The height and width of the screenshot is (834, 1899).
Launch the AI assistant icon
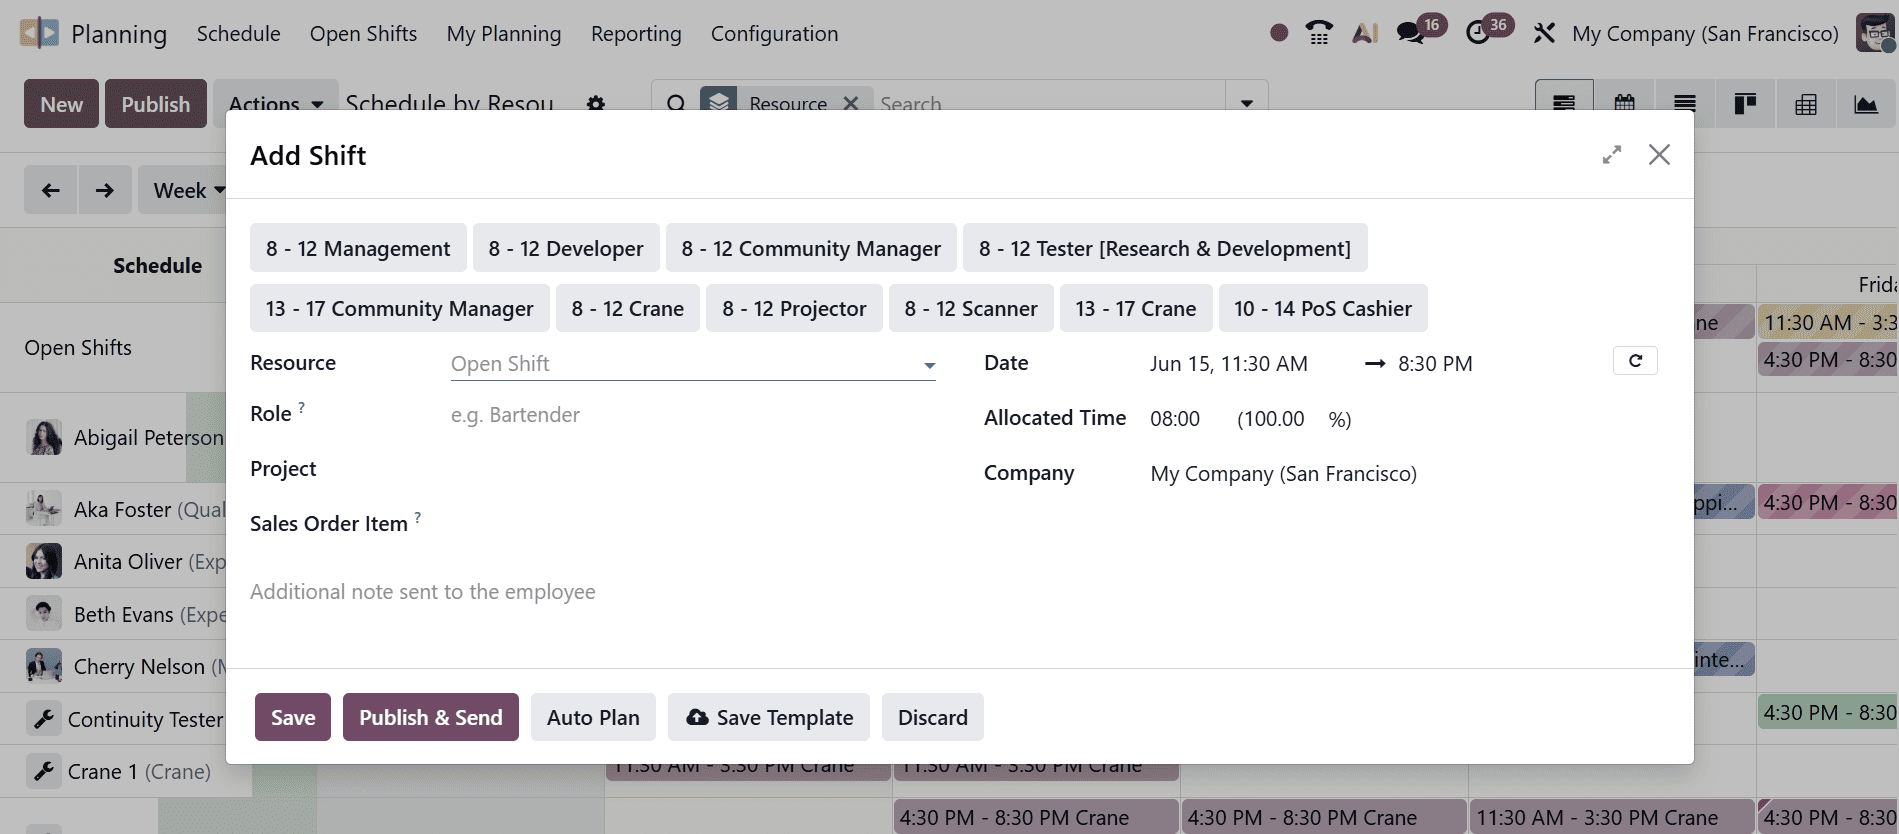click(1365, 33)
